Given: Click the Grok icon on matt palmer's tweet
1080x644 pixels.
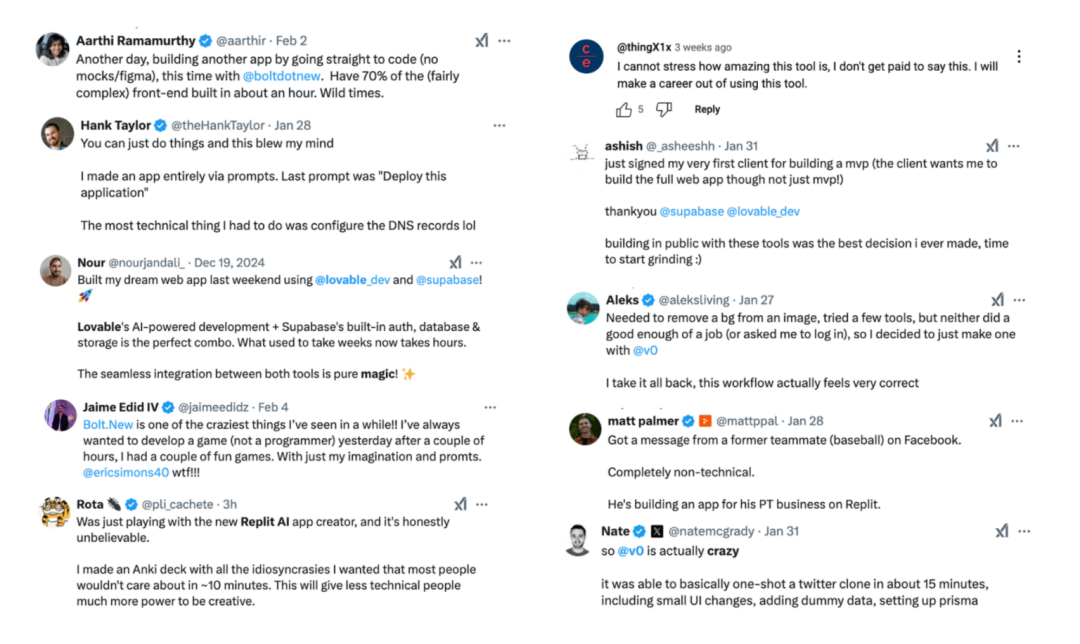Looking at the screenshot, I should click(x=995, y=421).
